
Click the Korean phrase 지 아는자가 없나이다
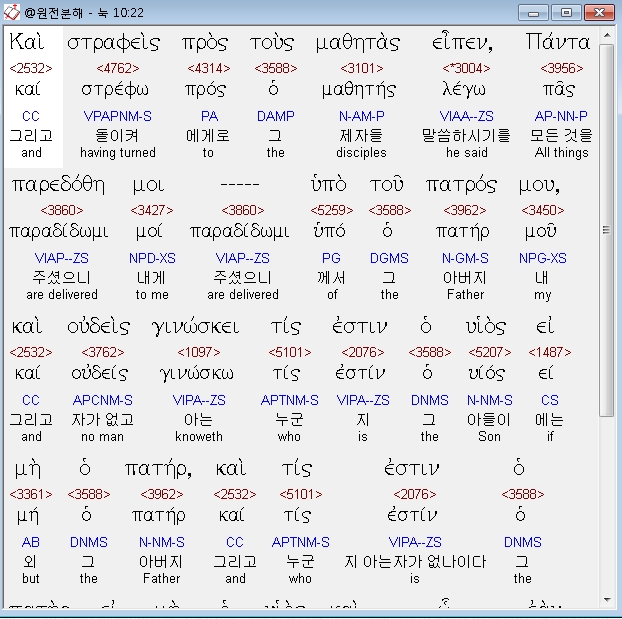[x=415, y=561]
